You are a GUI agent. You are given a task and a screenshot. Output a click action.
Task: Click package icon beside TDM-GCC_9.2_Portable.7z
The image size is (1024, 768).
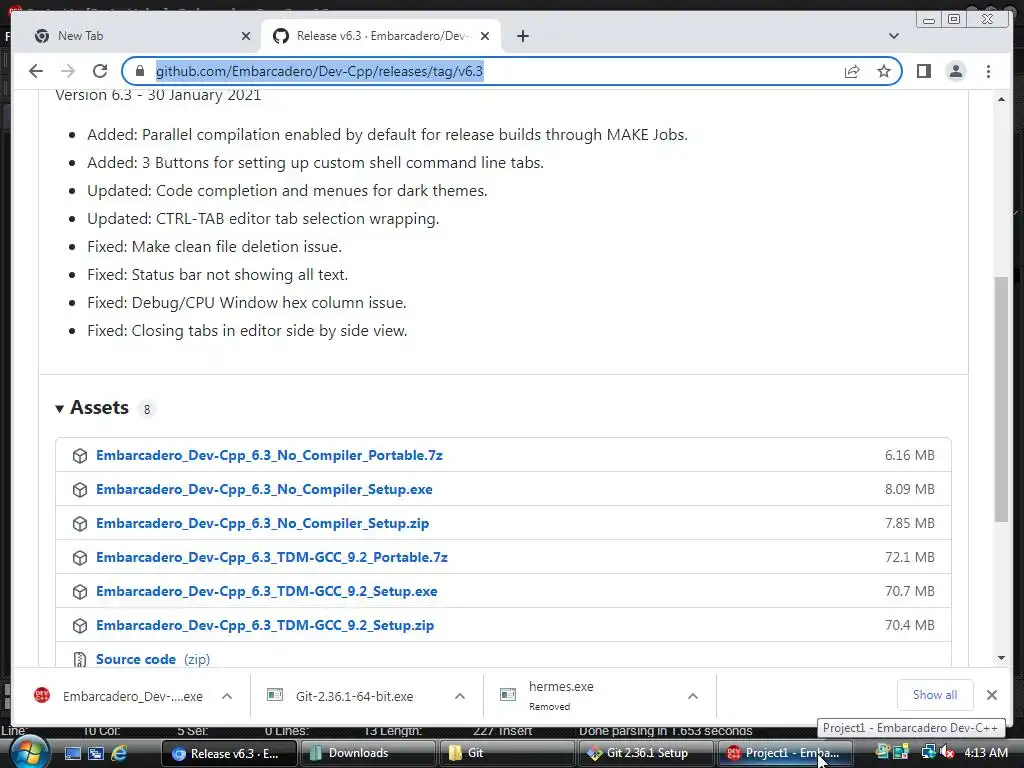[80, 558]
